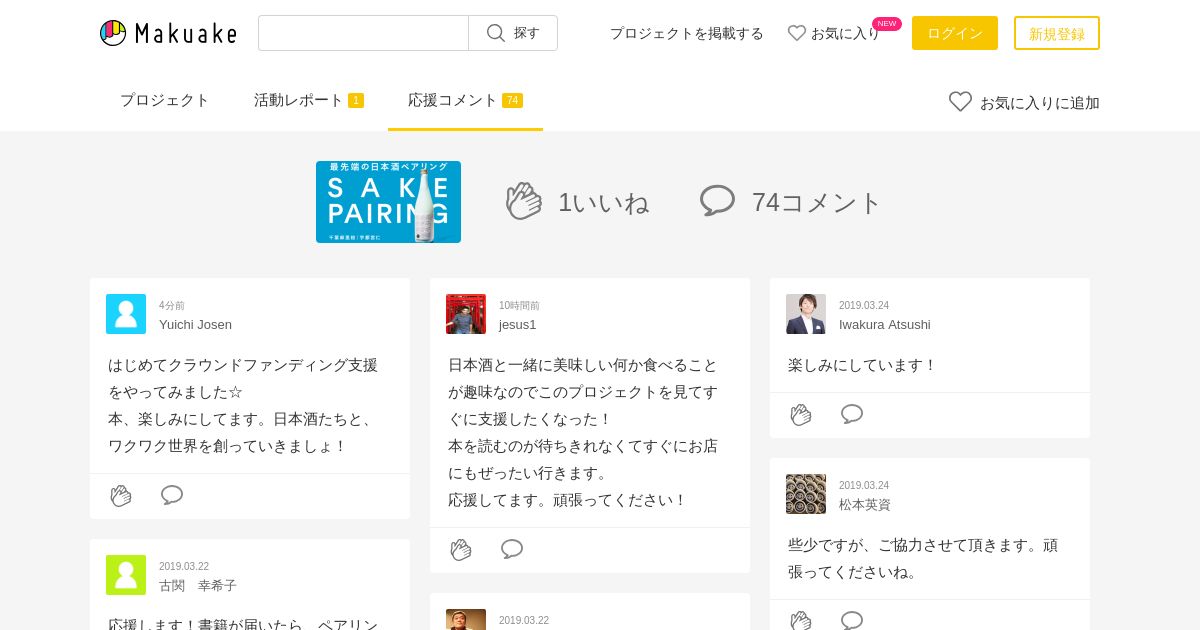
Task: Click the 10時間前 timestamp on jesus1's comment
Action: click(519, 305)
